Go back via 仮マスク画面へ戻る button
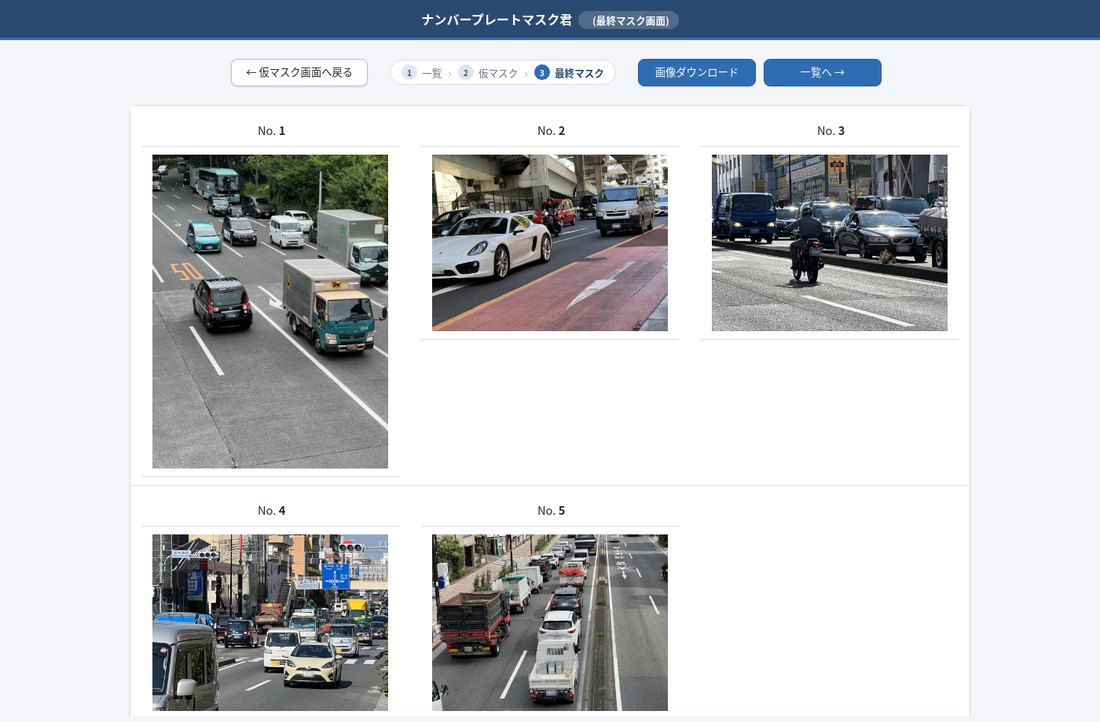This screenshot has width=1100, height=722. pyautogui.click(x=299, y=72)
